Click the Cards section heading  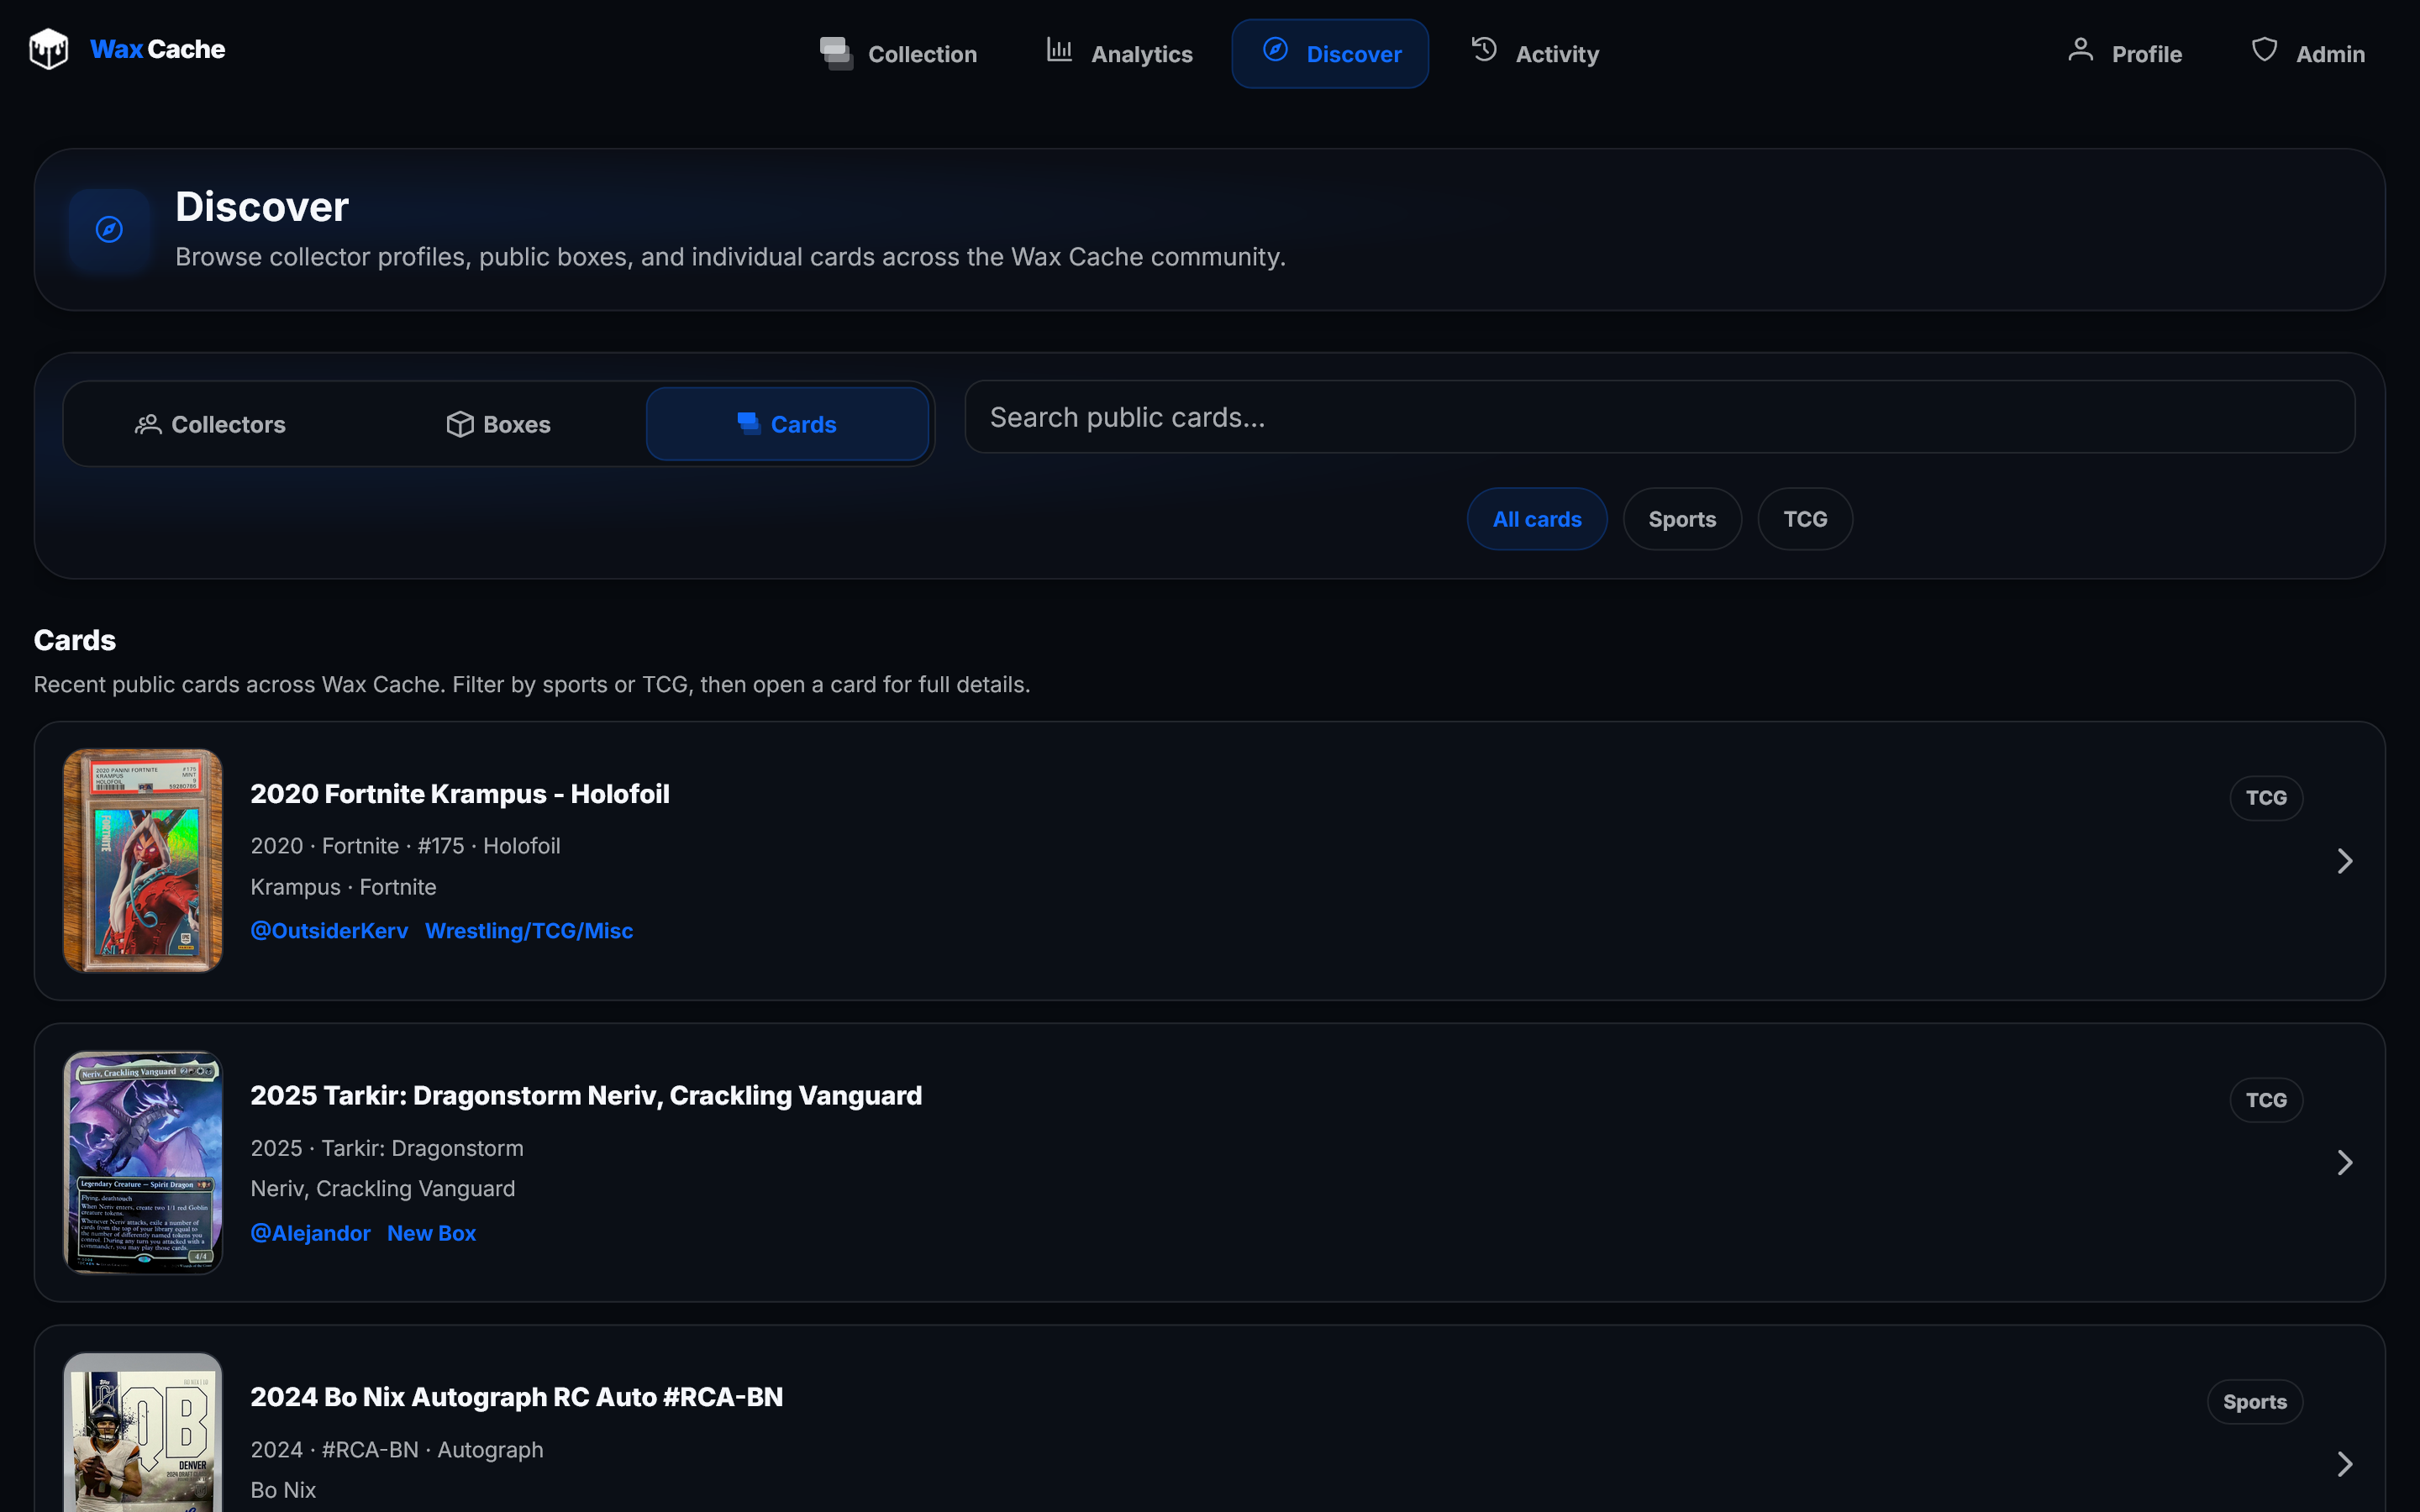tap(75, 640)
